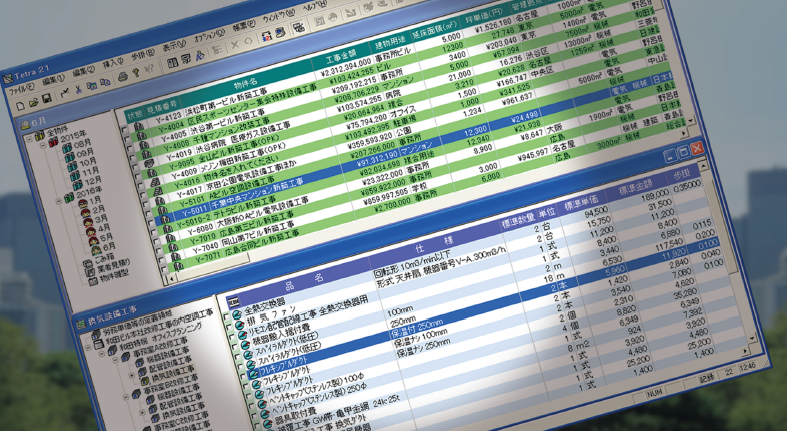Viewport: 787px width, 431px height.
Task: Click the 321 sort toolbar icon
Action: pos(267,36)
